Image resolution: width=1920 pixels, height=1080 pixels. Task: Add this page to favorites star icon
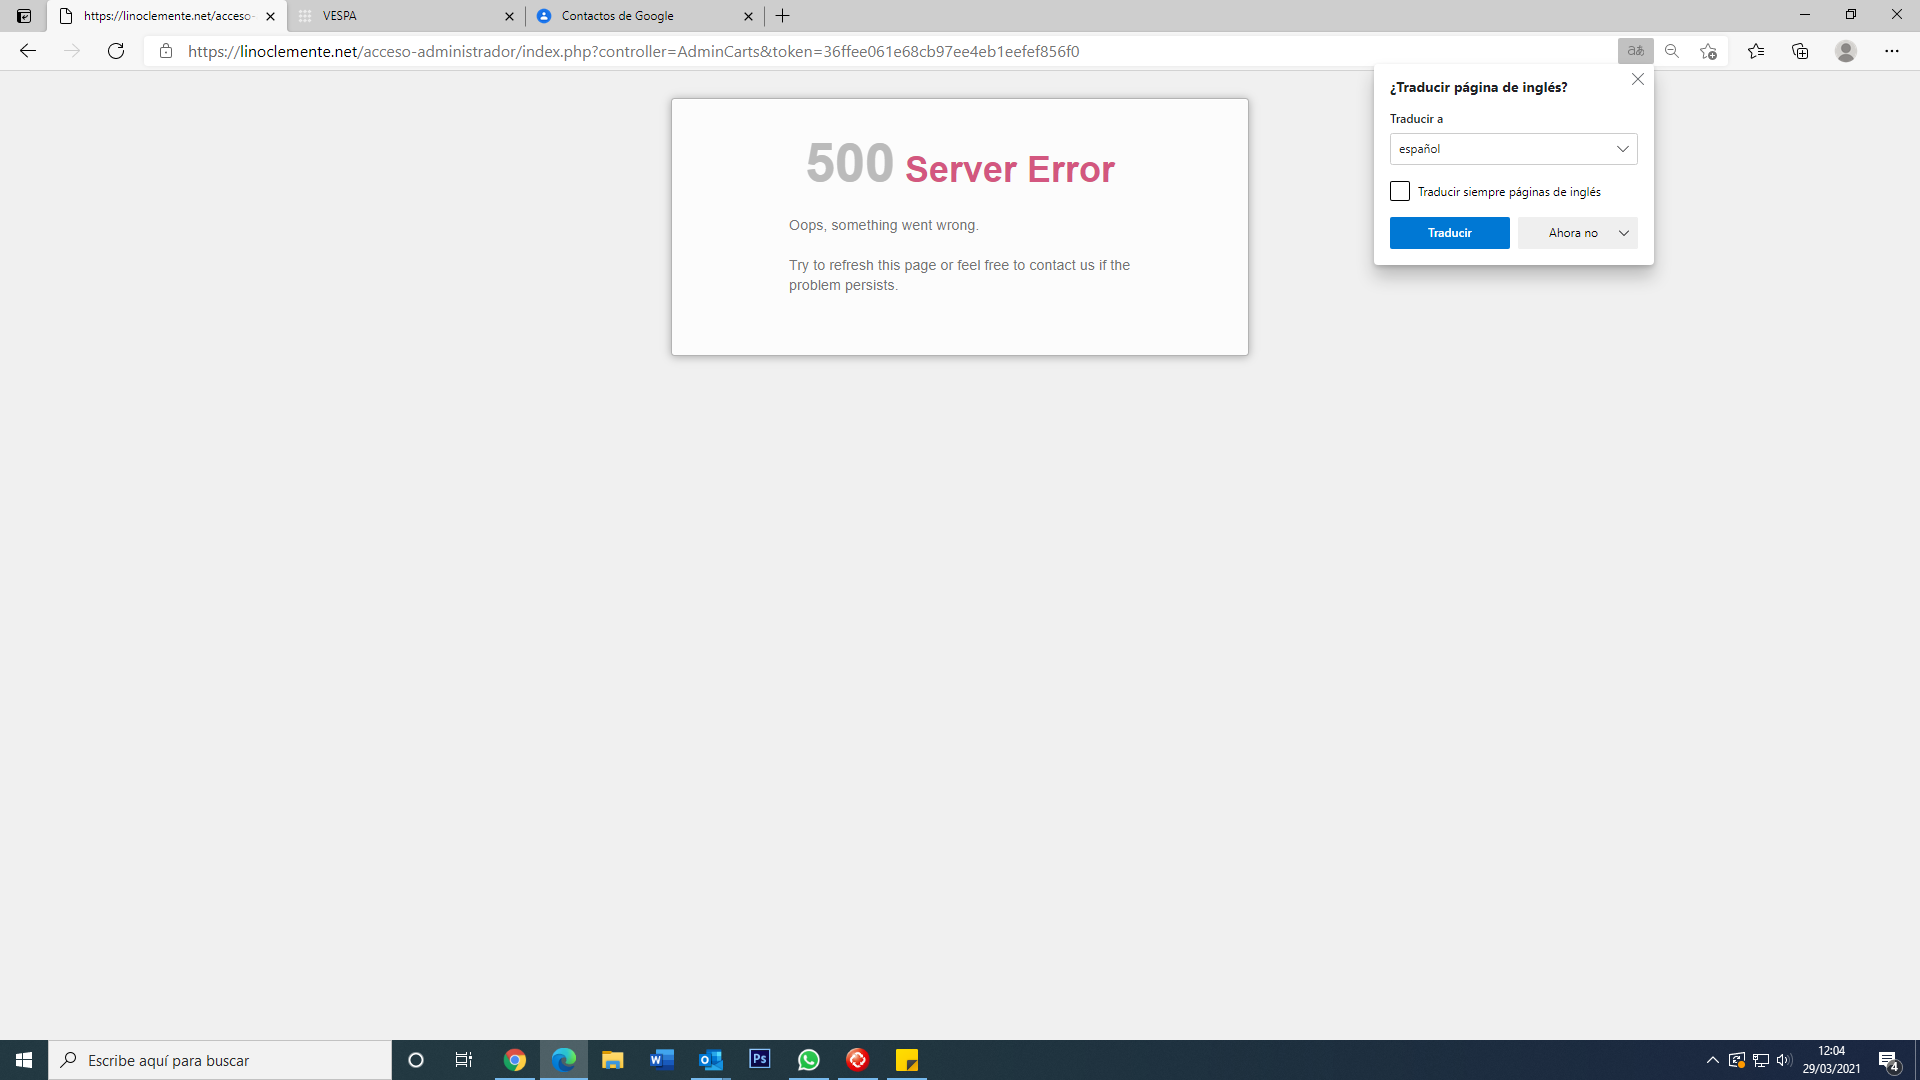coord(1708,51)
